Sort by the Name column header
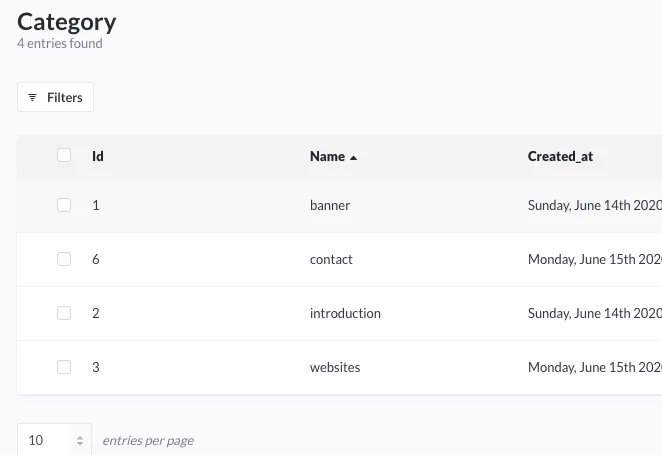 [x=327, y=156]
